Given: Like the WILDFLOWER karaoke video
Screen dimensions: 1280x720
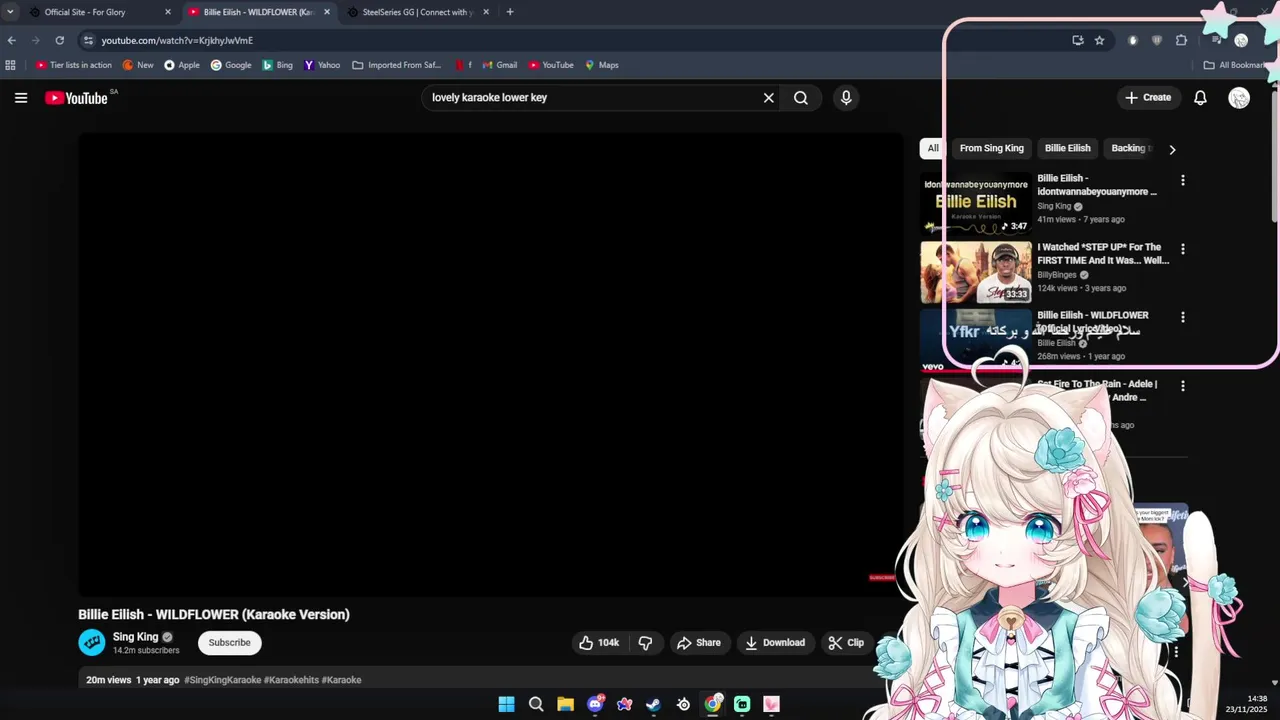Looking at the screenshot, I should [599, 643].
